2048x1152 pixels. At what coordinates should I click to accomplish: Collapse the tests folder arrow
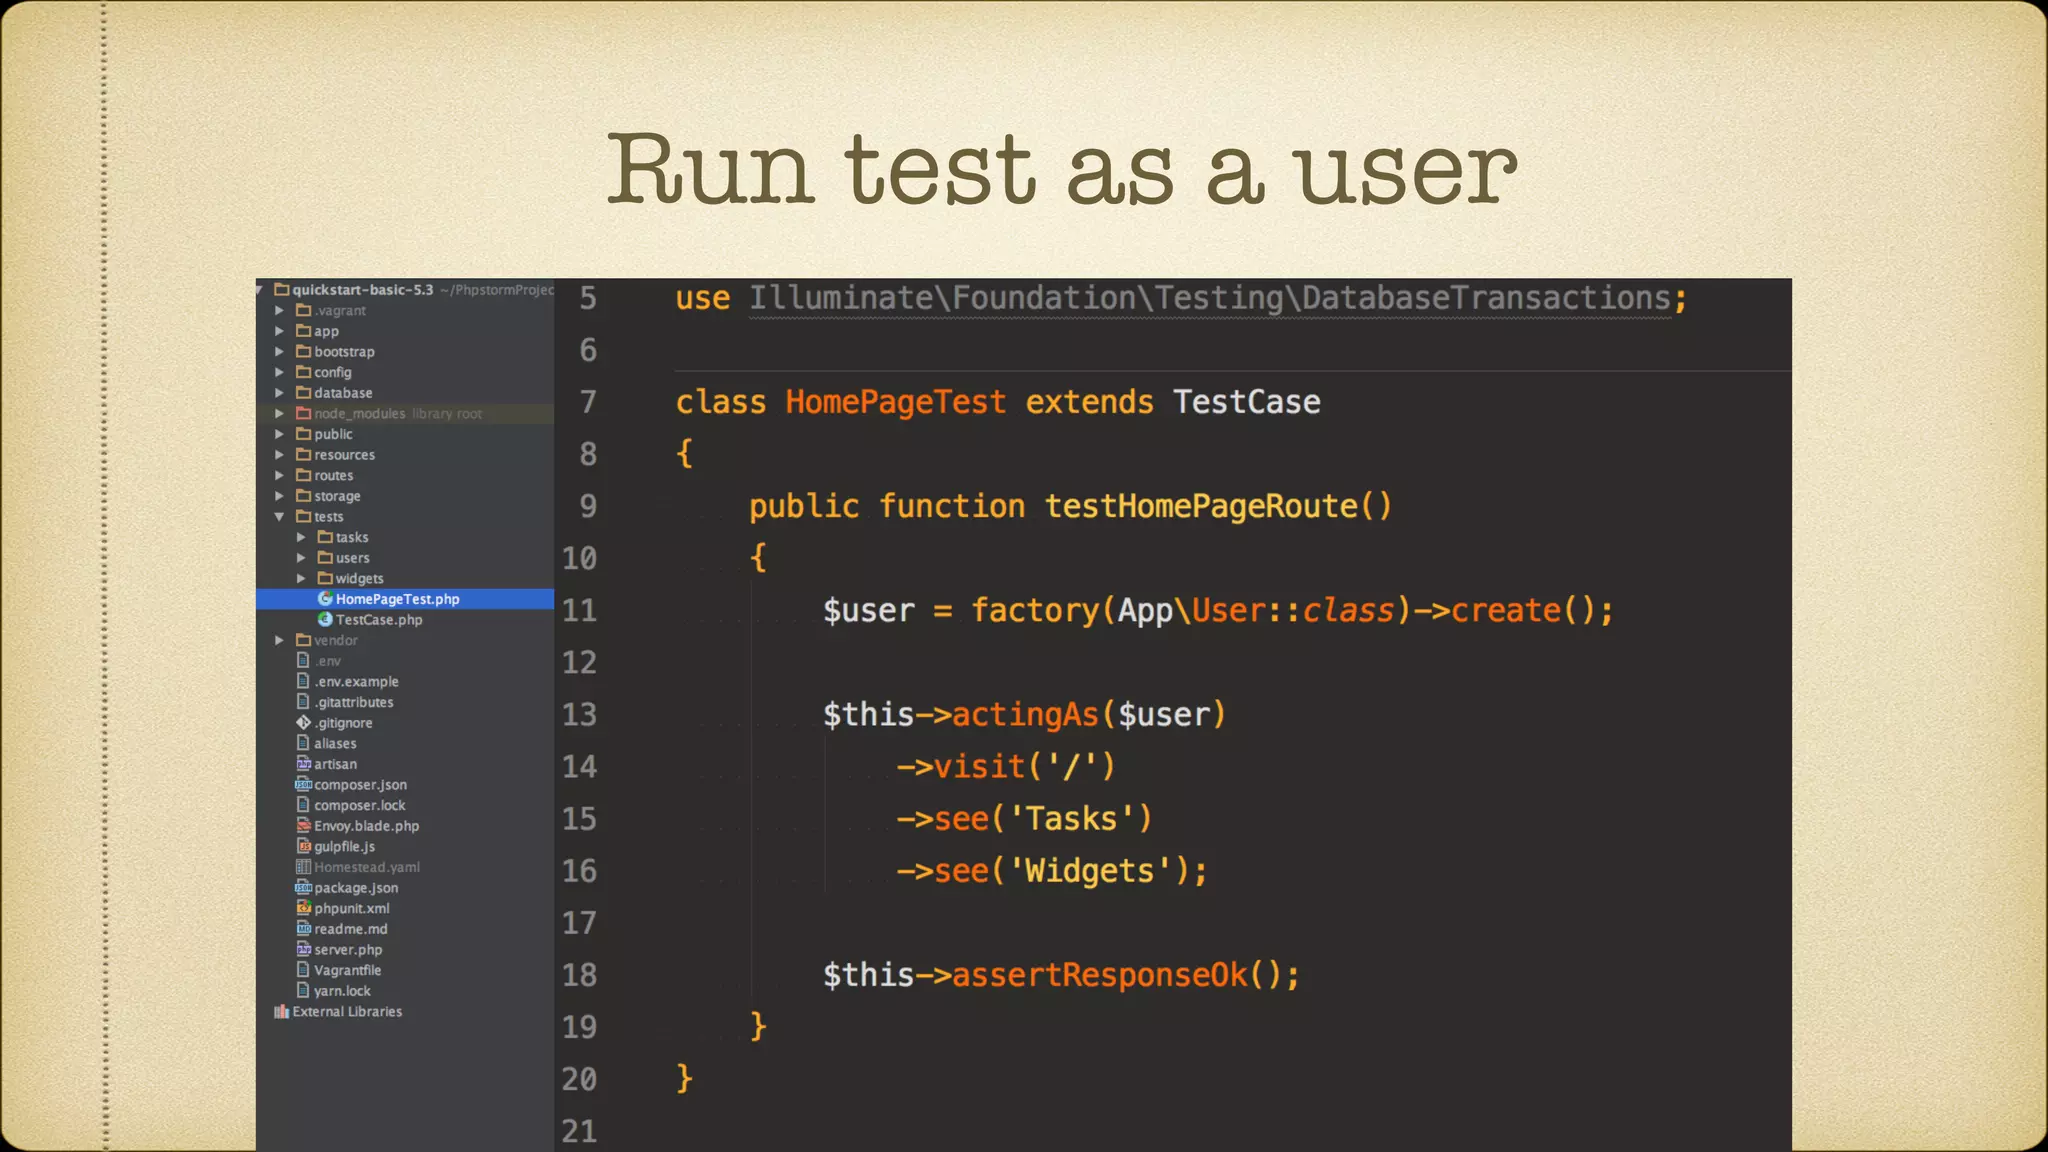pos(280,517)
